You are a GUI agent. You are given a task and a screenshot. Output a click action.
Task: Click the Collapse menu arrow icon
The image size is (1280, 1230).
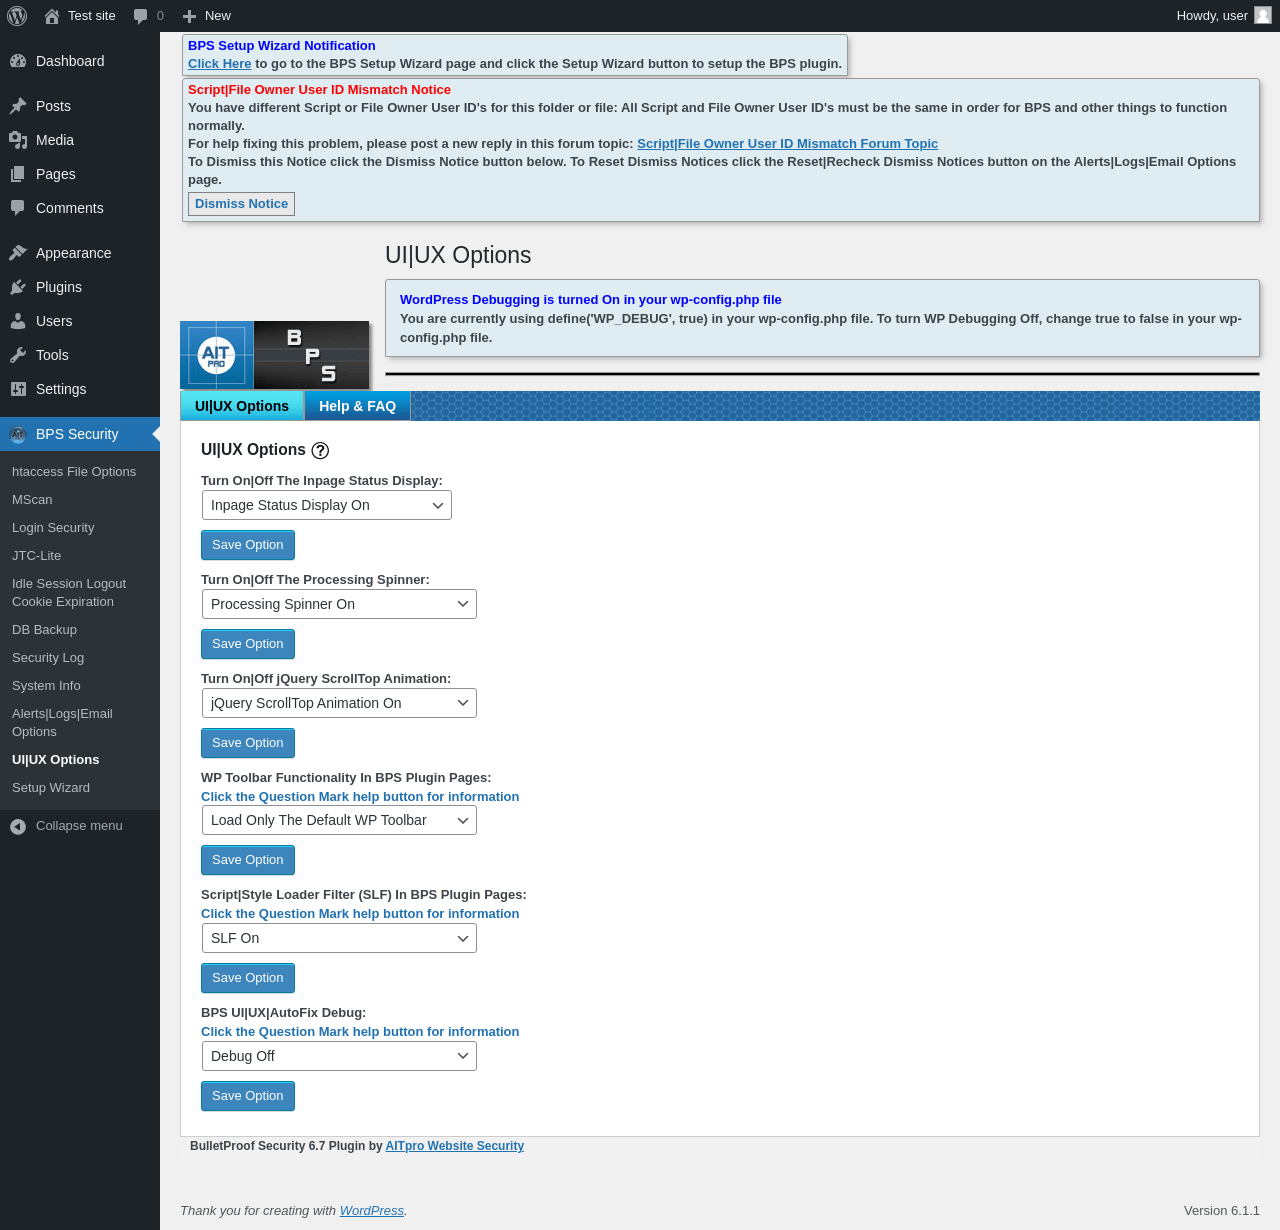pos(18,826)
